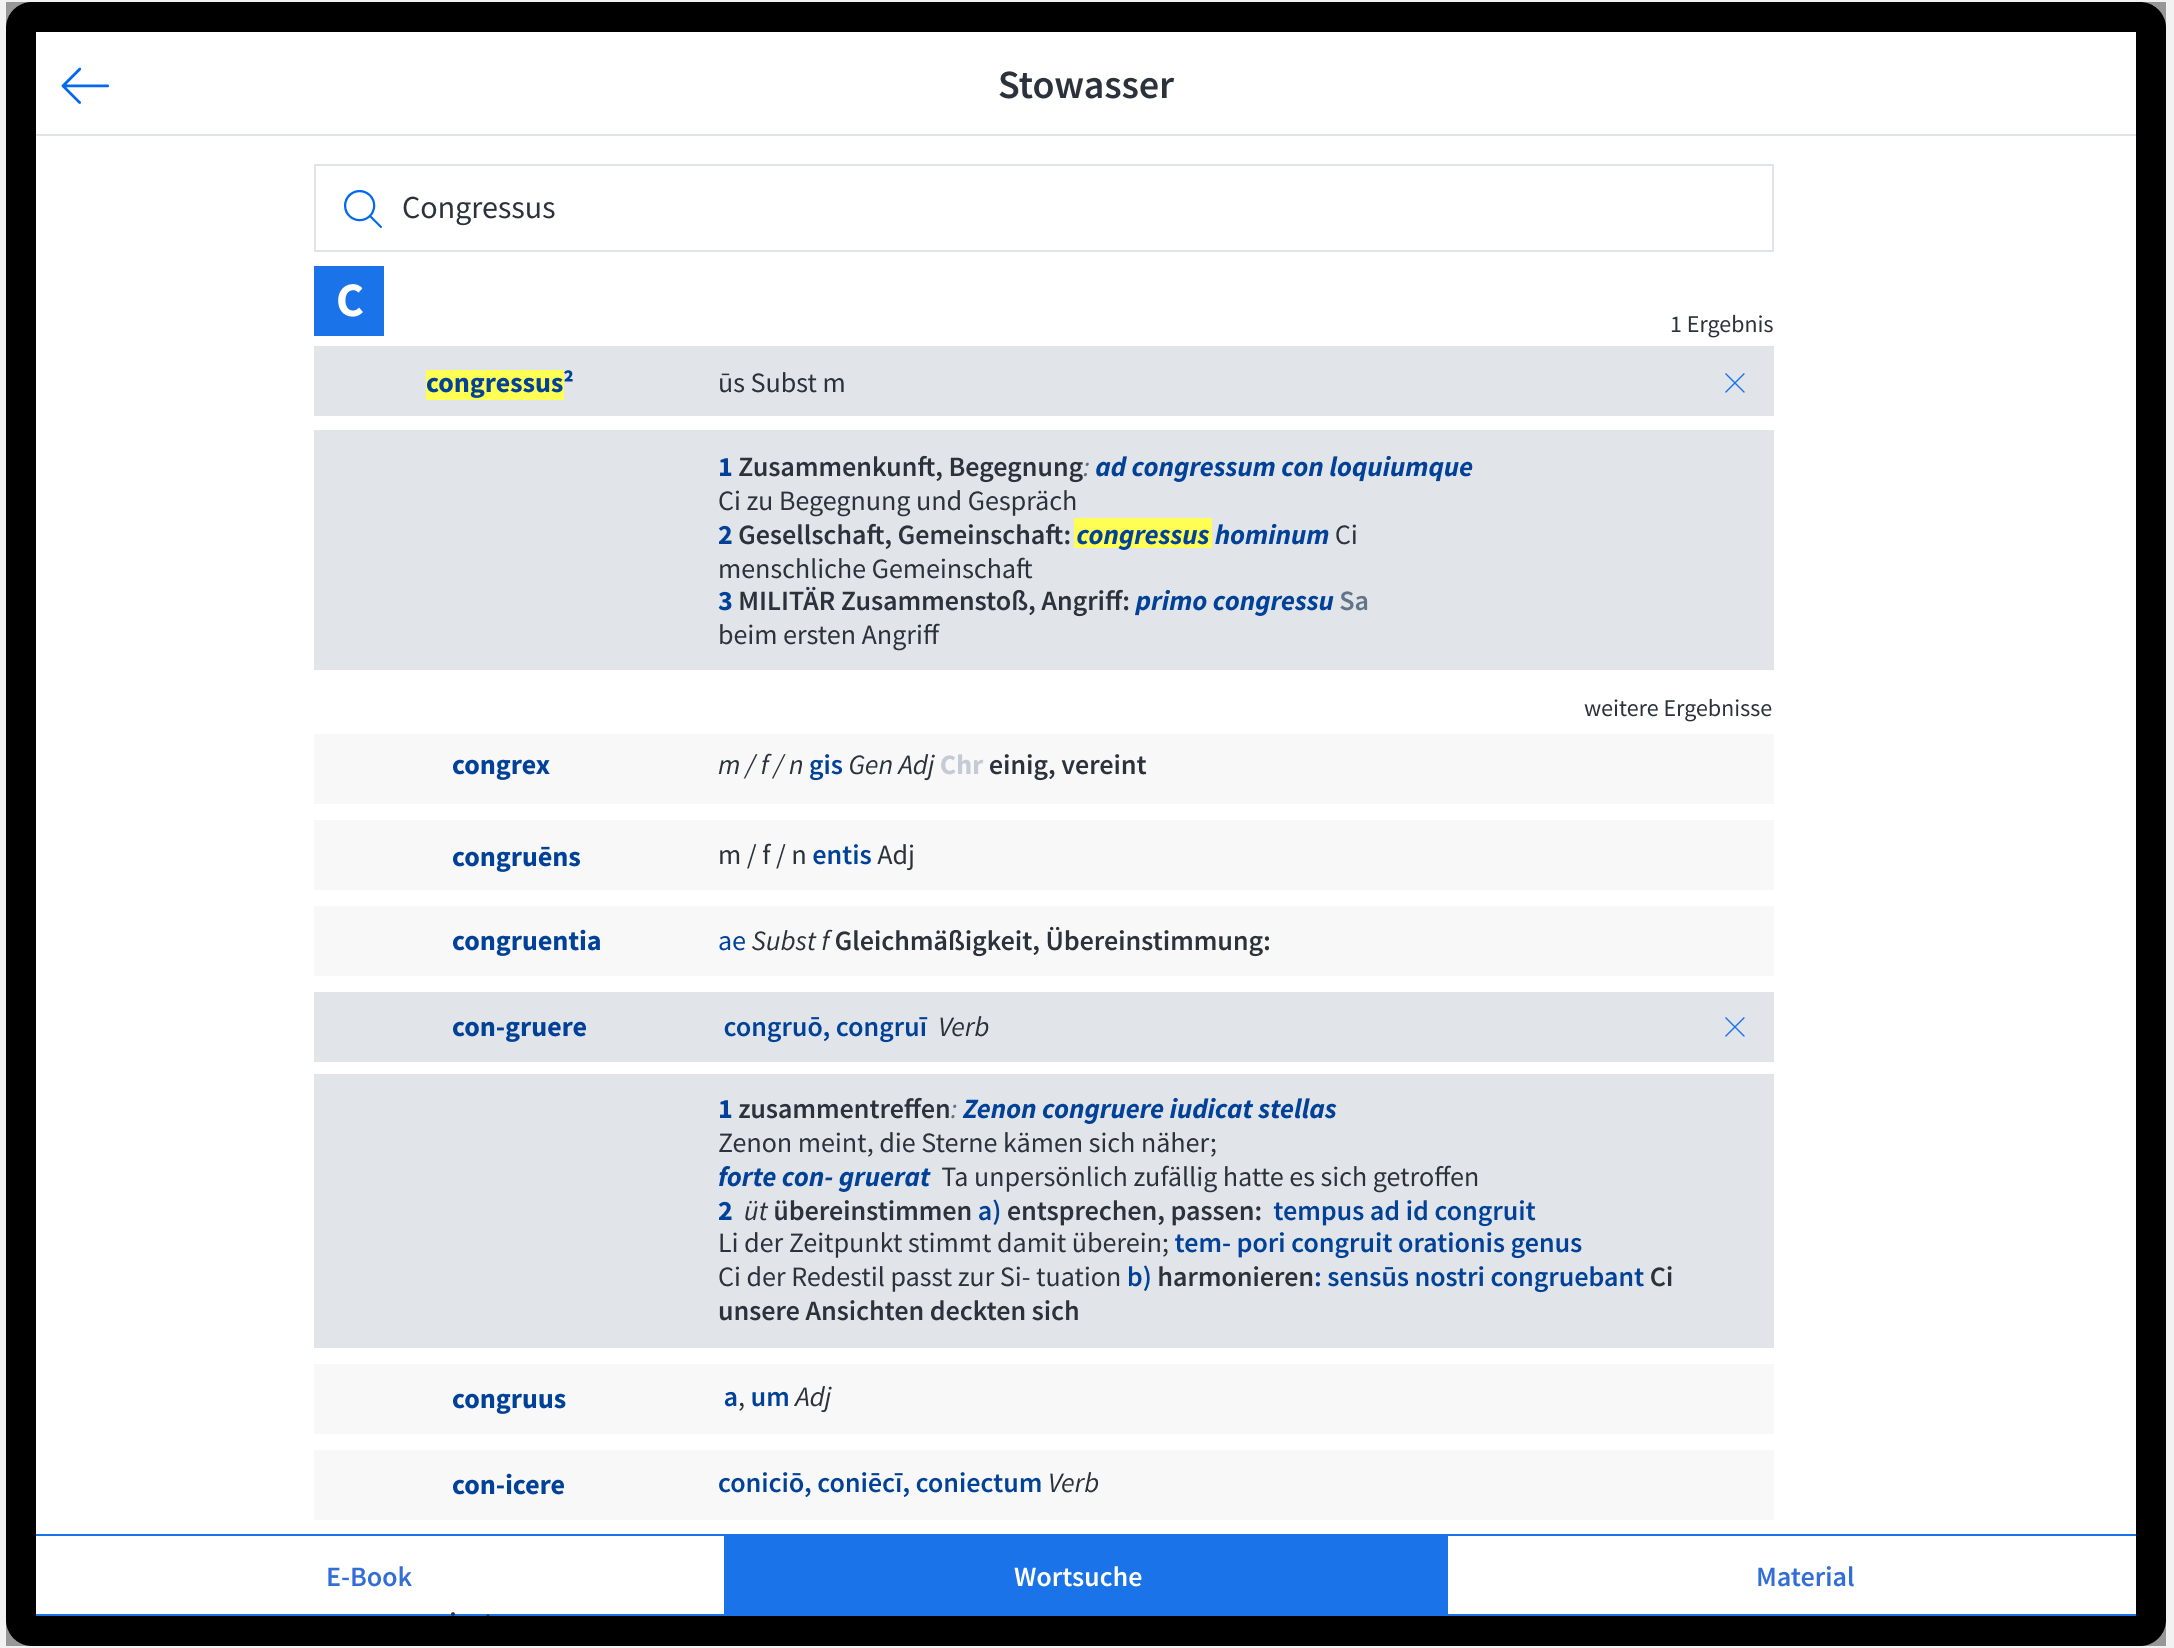This screenshot has width=2174, height=1648.
Task: Click 'Gleichmäßigkeit, Übereinstimmung:' translation text
Action: point(1052,941)
